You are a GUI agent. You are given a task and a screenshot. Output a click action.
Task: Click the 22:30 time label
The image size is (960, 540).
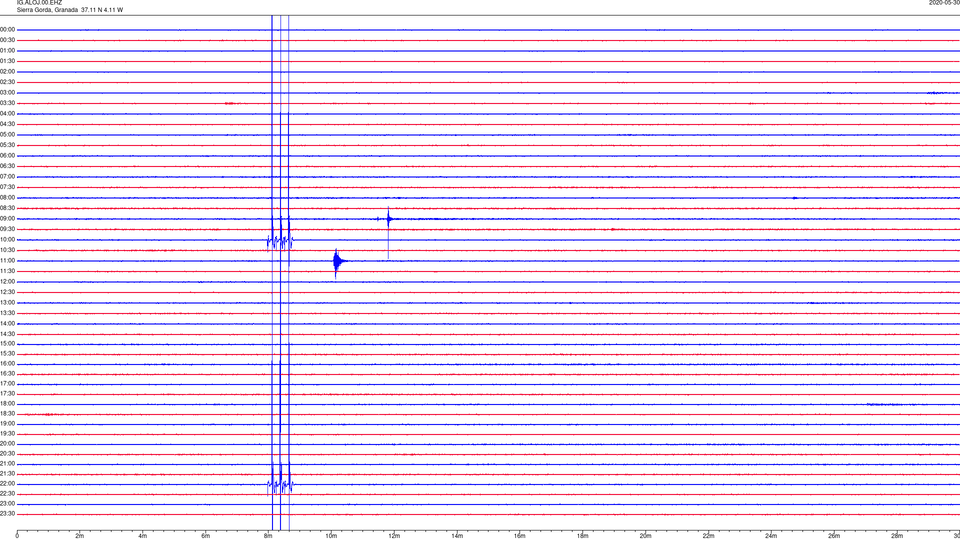point(8,493)
